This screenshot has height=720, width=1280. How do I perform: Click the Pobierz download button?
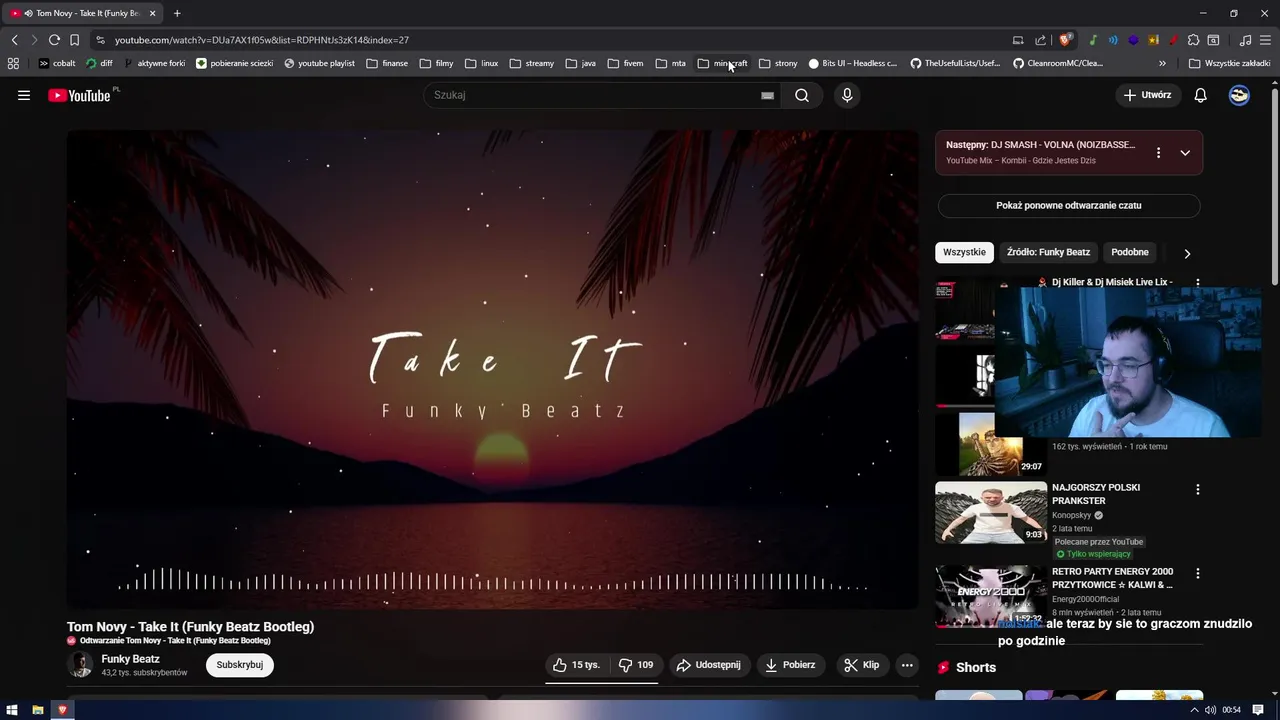coord(790,665)
